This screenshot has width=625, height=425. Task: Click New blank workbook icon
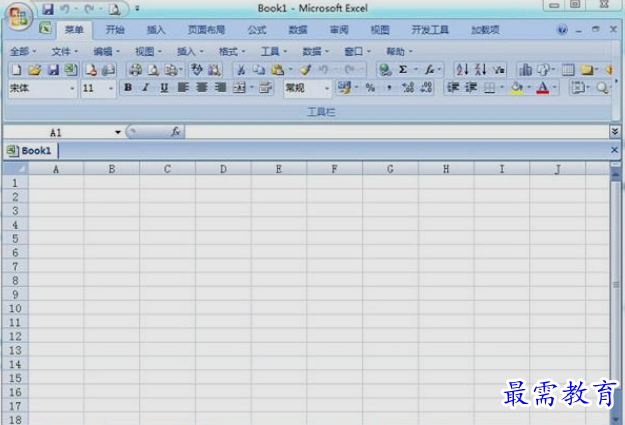click(16, 70)
